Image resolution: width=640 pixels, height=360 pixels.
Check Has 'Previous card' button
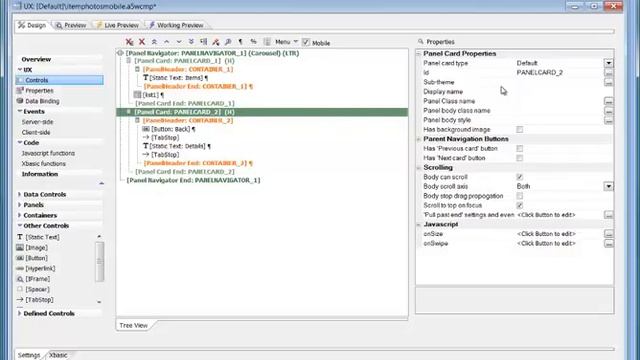click(x=520, y=149)
